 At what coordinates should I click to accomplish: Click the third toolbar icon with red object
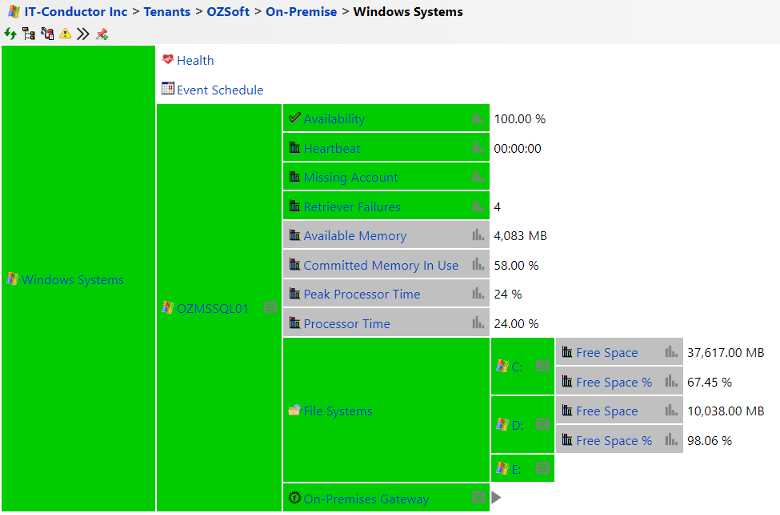[x=47, y=34]
